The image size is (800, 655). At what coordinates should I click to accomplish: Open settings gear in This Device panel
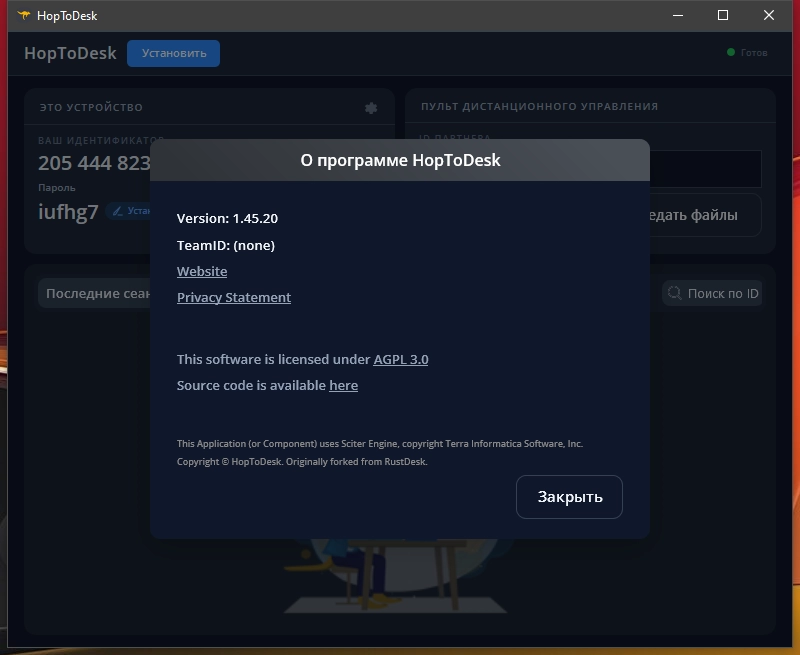371,108
